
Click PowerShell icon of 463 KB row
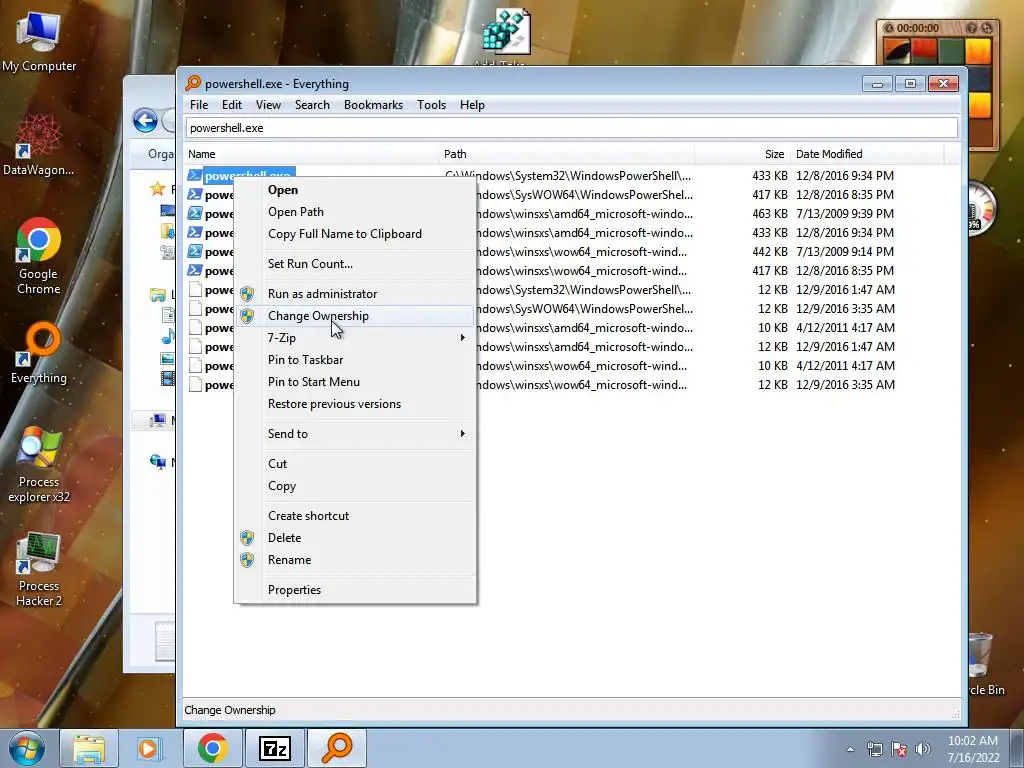point(195,214)
